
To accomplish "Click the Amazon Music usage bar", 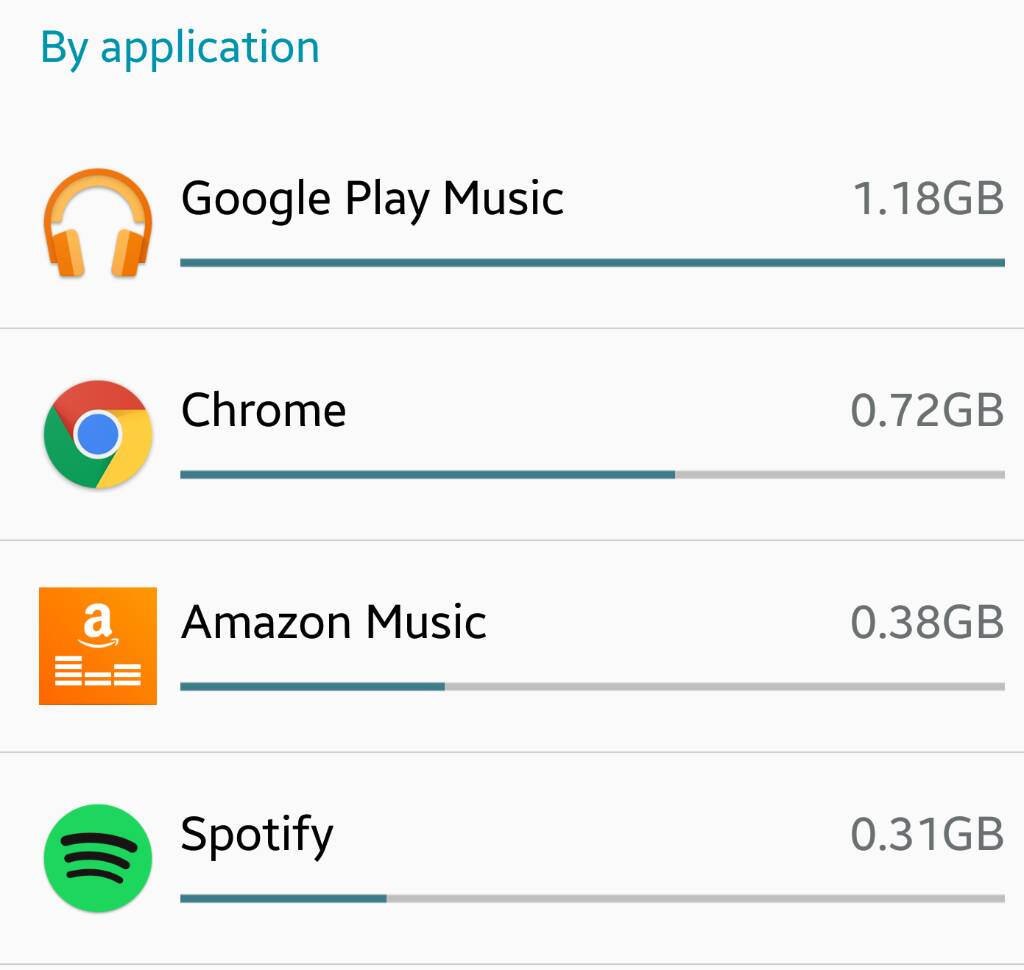I will pyautogui.click(x=592, y=687).
